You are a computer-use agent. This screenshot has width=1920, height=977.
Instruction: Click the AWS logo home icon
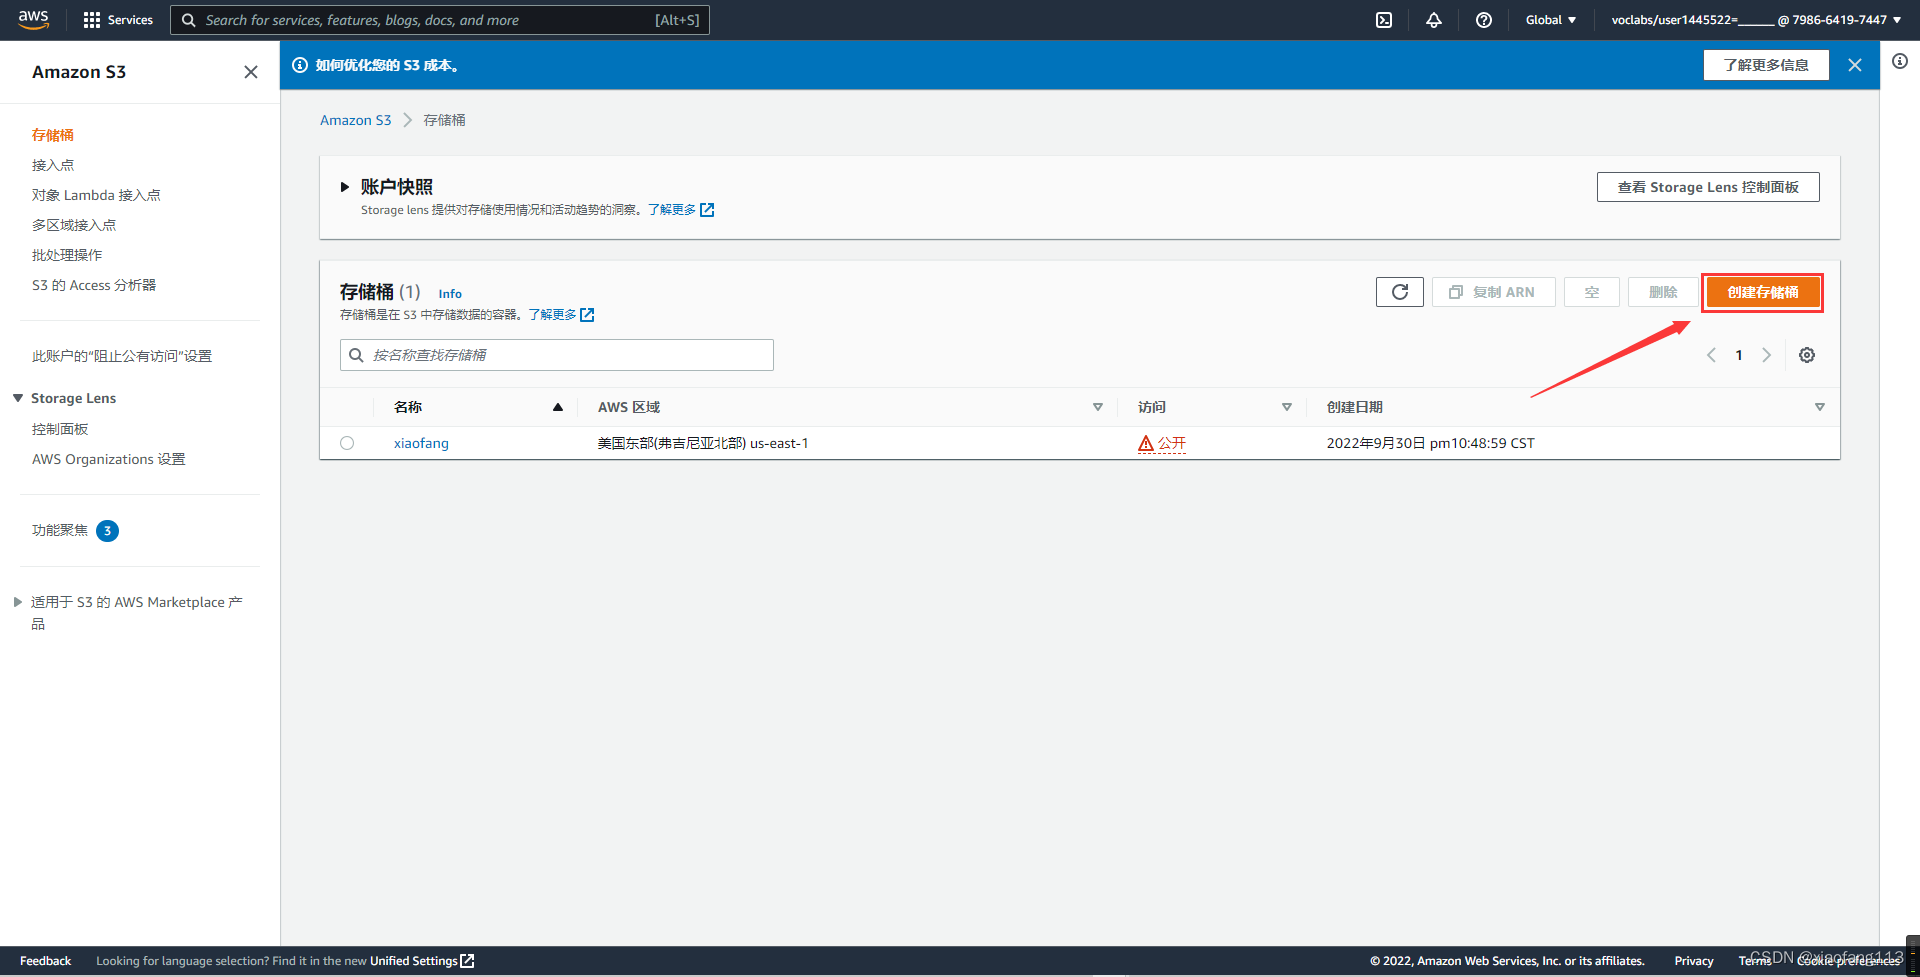click(33, 19)
